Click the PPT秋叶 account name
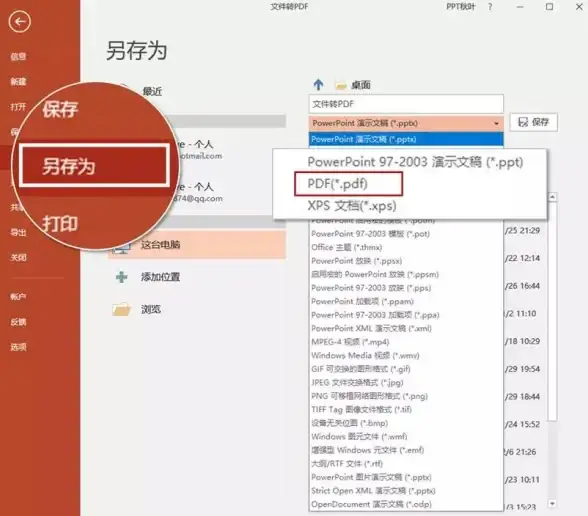The height and width of the screenshot is (516, 588). click(x=460, y=7)
